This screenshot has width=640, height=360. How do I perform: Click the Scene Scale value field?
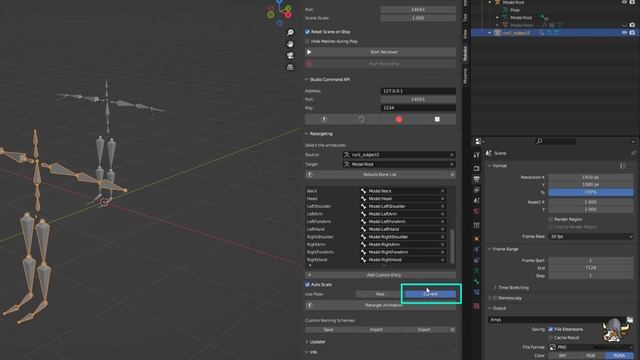418,18
